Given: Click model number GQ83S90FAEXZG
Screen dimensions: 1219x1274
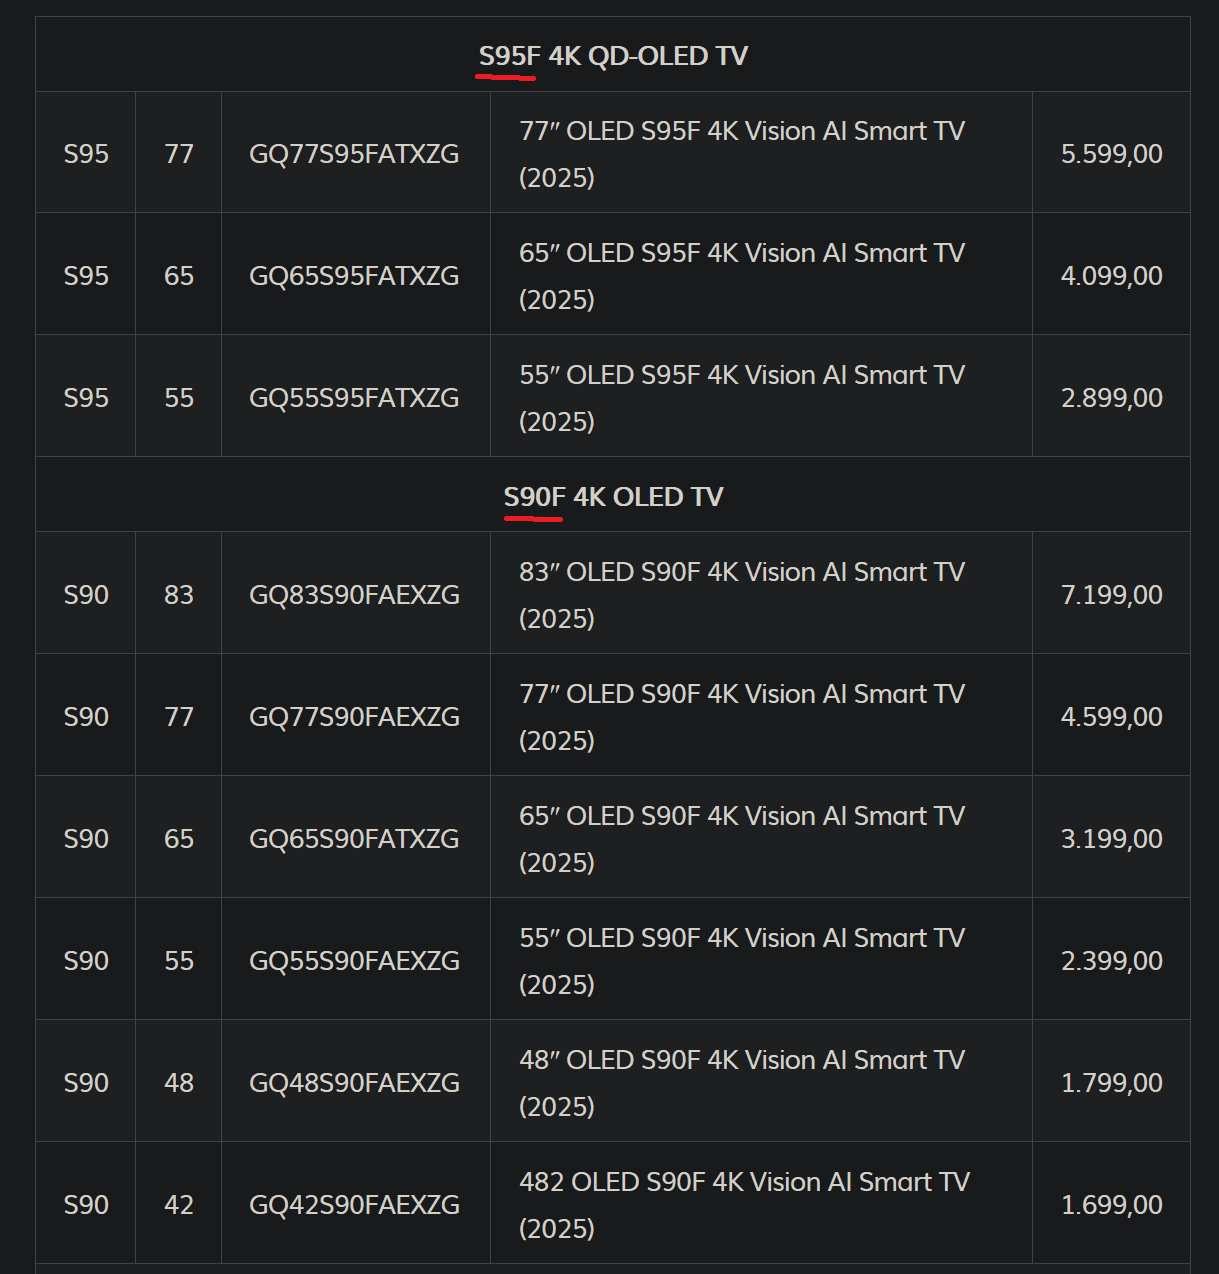Looking at the screenshot, I should (x=354, y=595).
